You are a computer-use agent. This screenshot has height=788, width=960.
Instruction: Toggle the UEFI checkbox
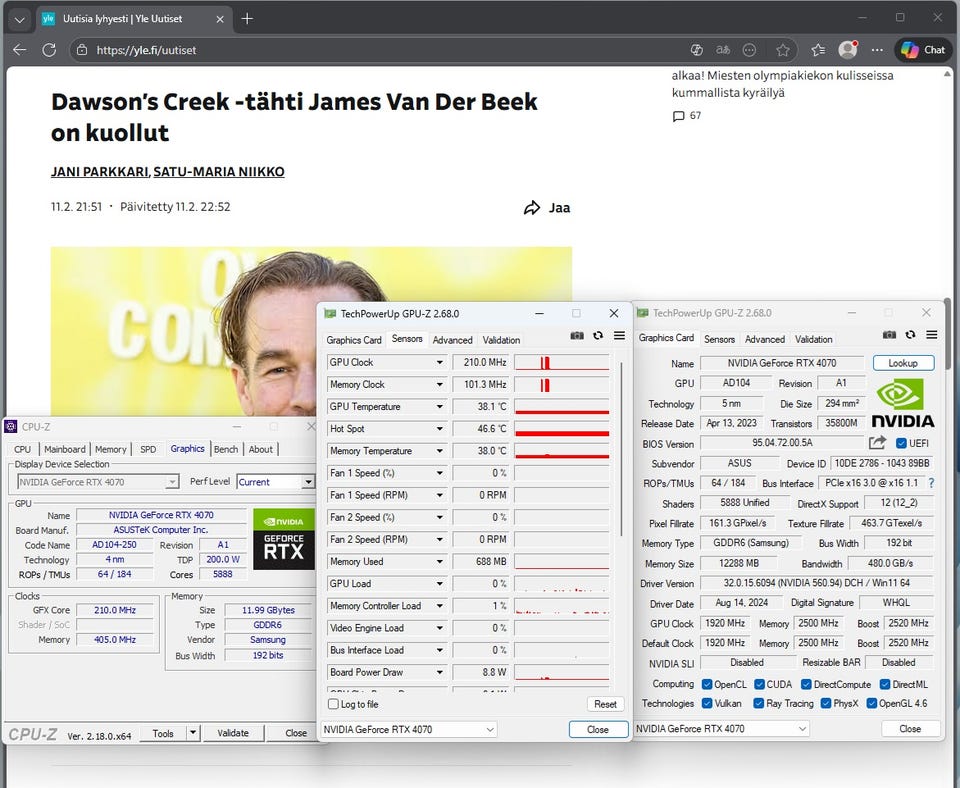tap(901, 443)
